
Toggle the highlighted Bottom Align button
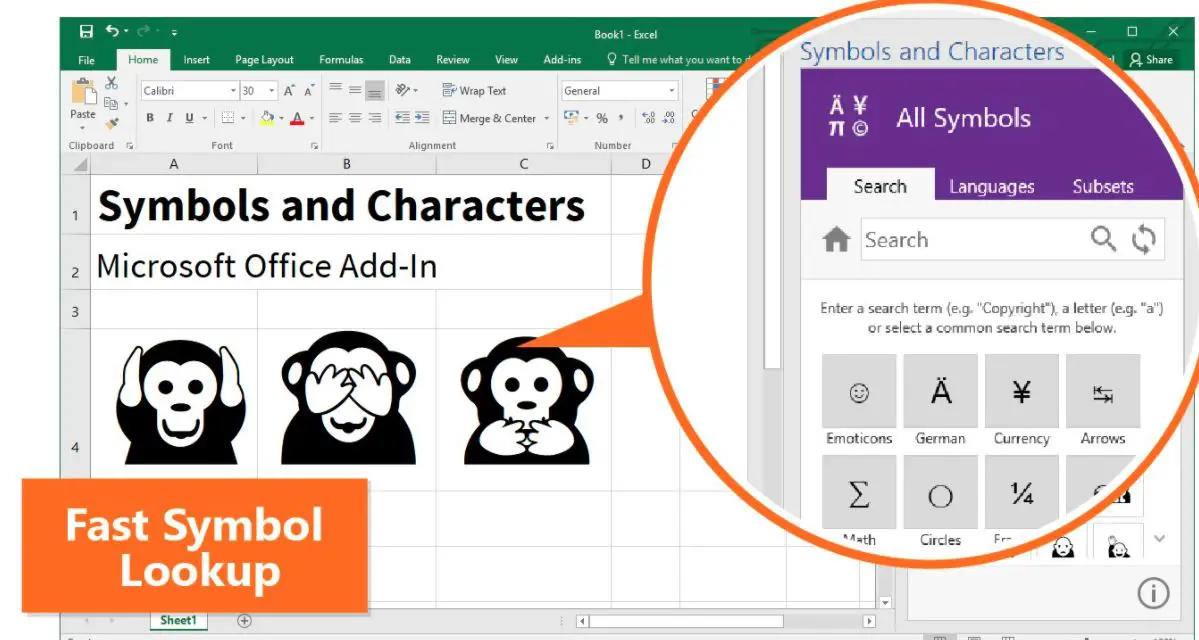[374, 90]
